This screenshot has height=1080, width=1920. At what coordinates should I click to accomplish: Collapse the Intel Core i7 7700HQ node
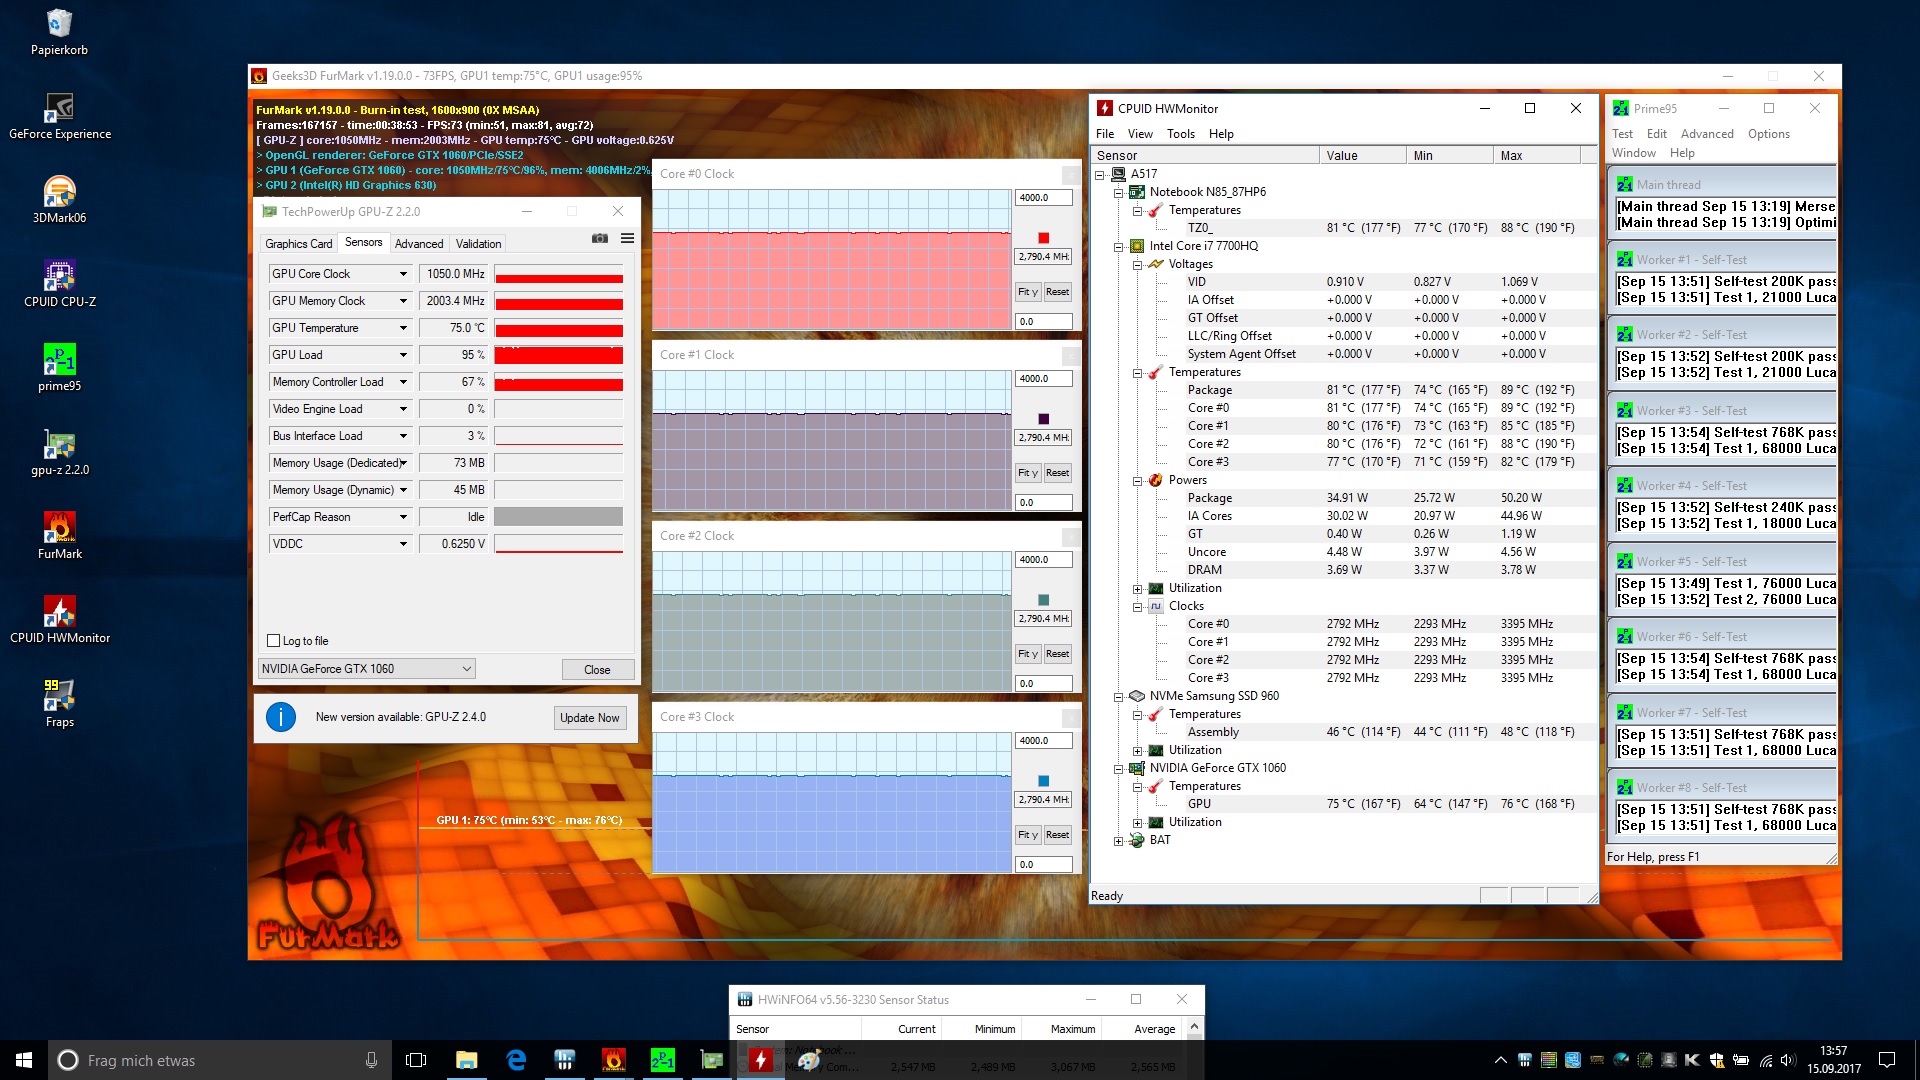click(x=1119, y=246)
